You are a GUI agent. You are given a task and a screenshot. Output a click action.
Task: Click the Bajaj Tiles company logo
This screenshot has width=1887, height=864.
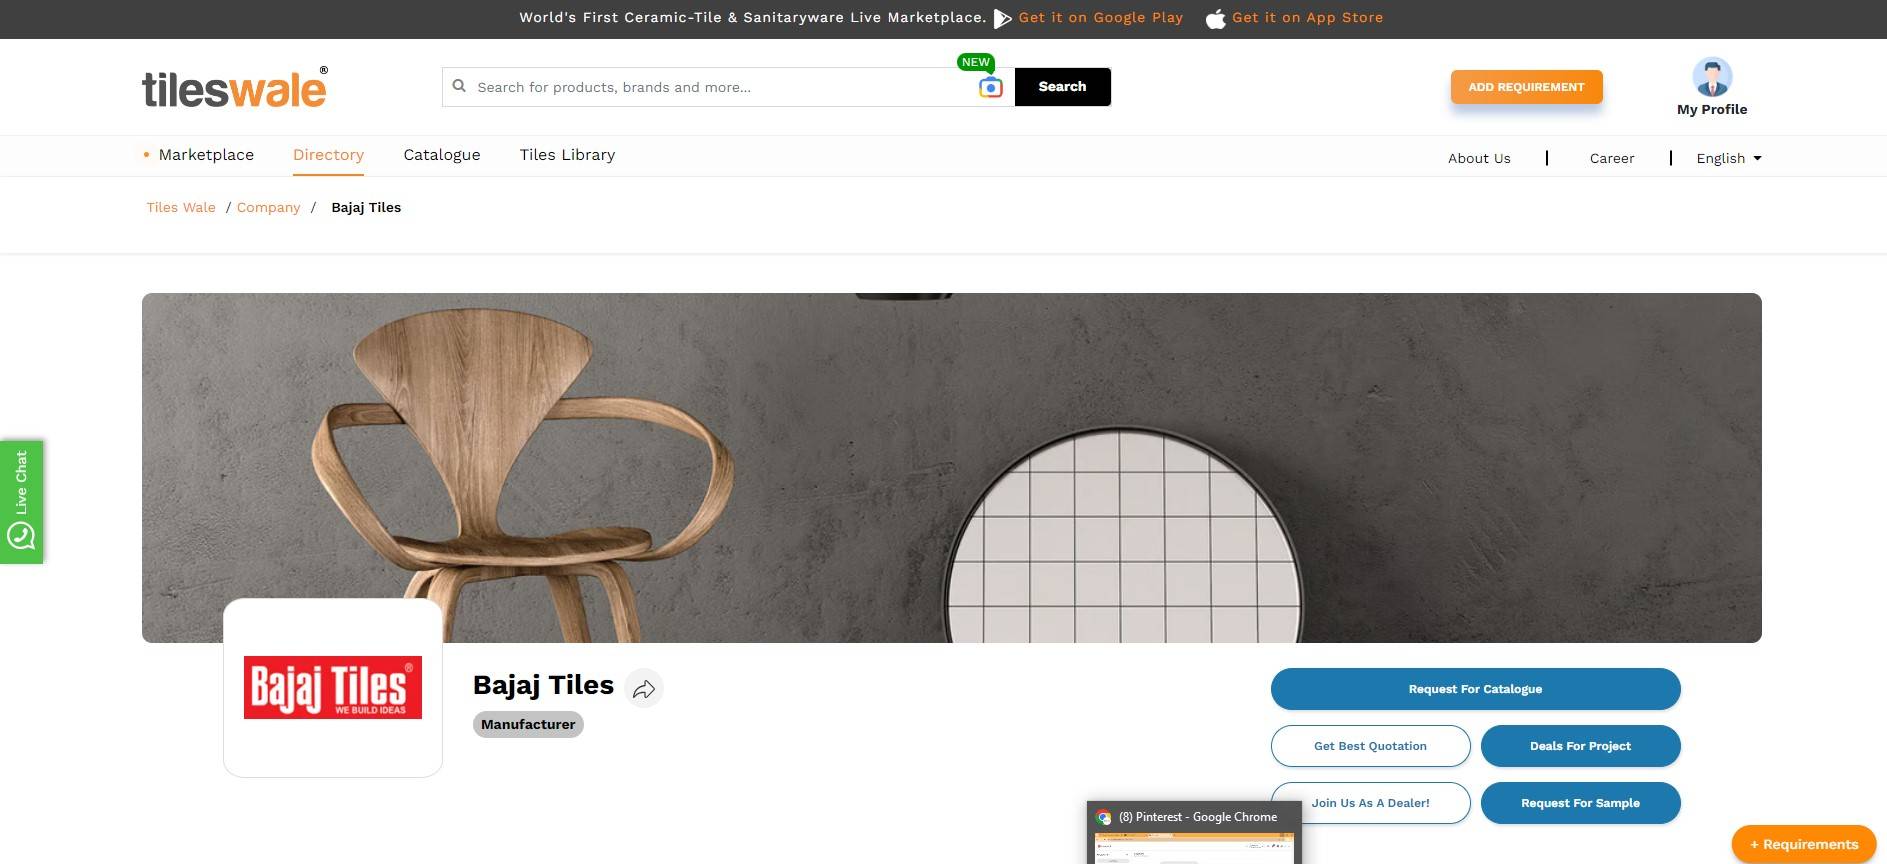[x=333, y=688]
